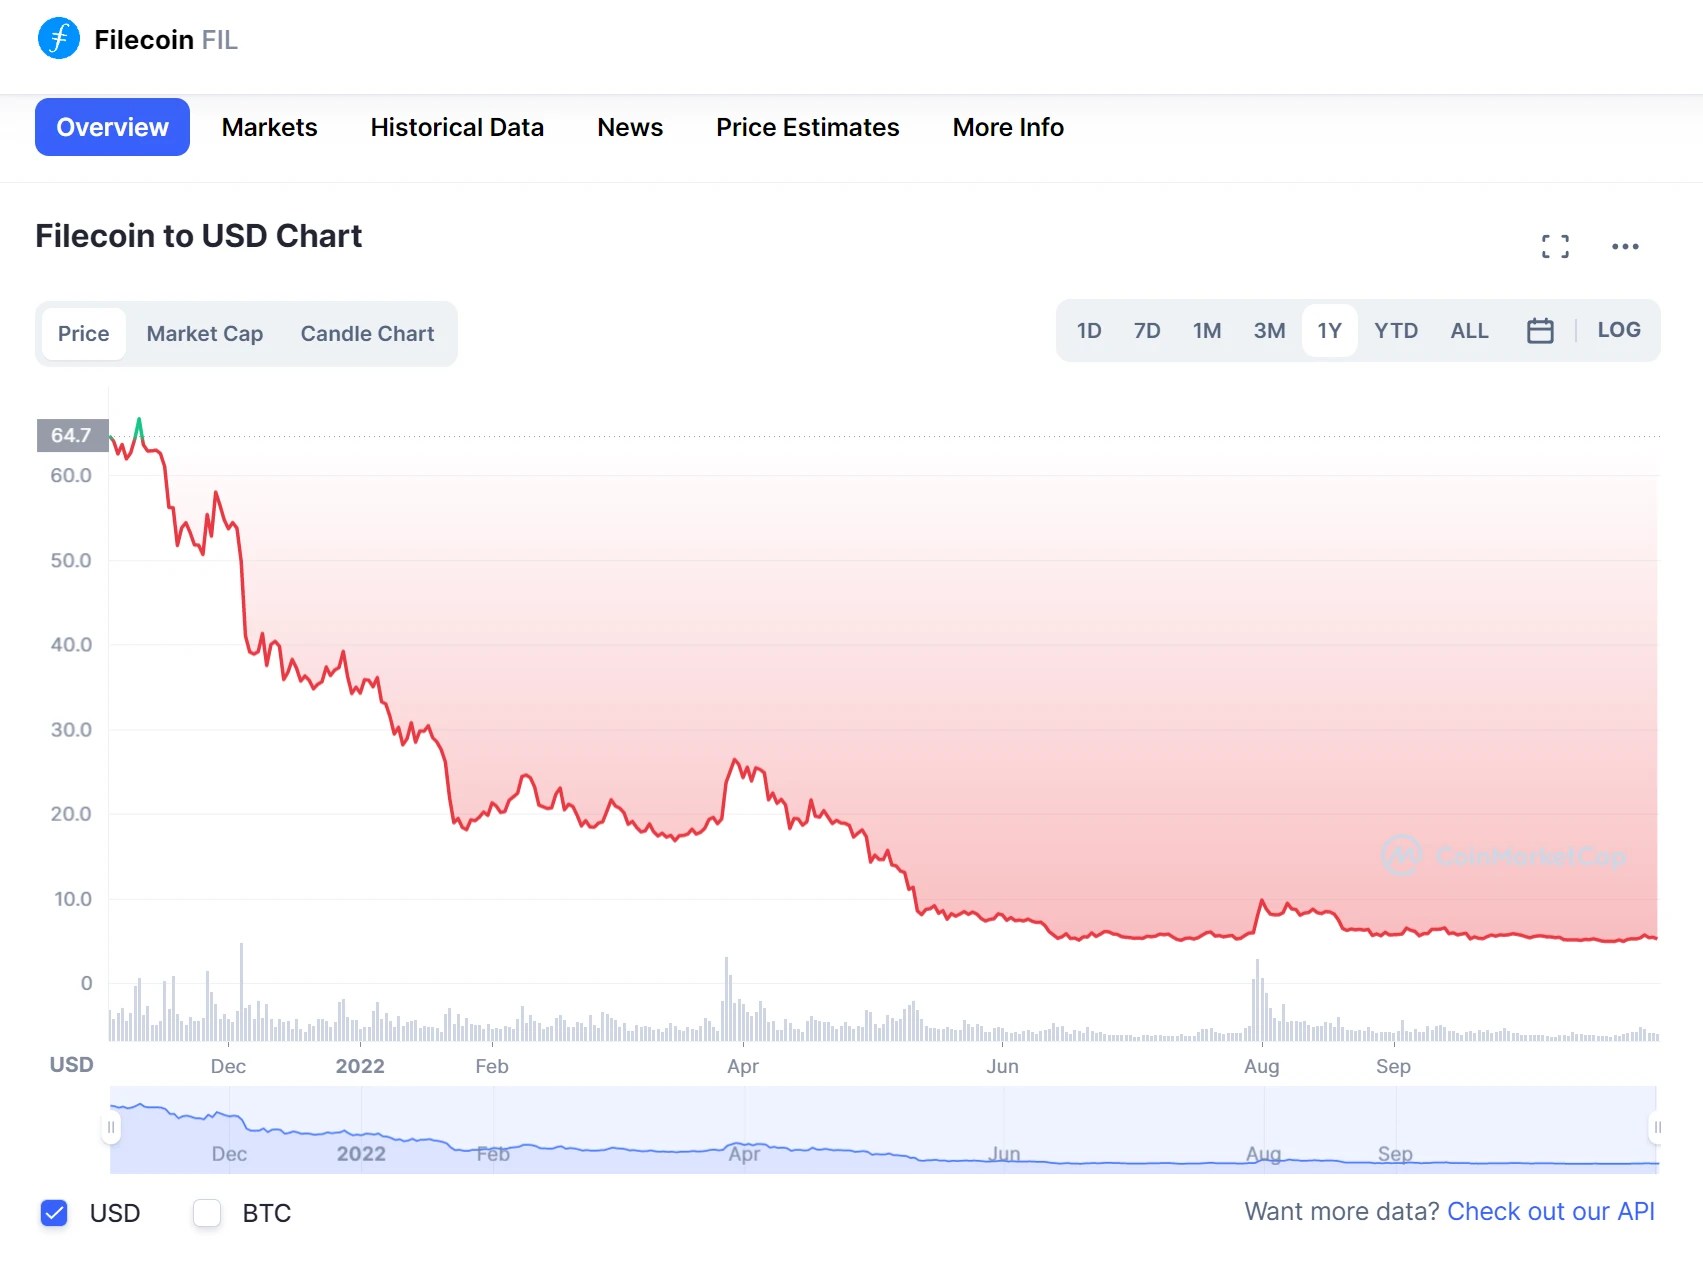Click the 64.7 price label on axis
1703x1267 pixels.
[x=72, y=435]
